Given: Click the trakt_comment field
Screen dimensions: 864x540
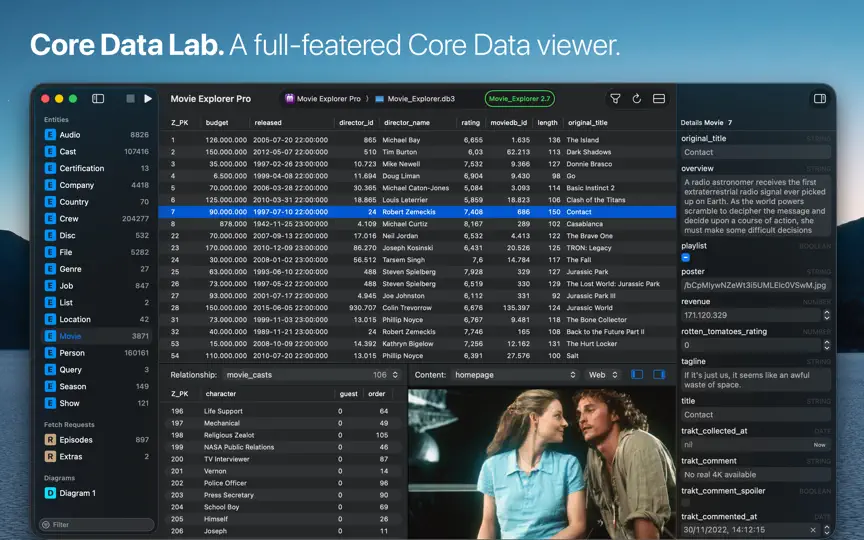Looking at the screenshot, I should coord(755,474).
